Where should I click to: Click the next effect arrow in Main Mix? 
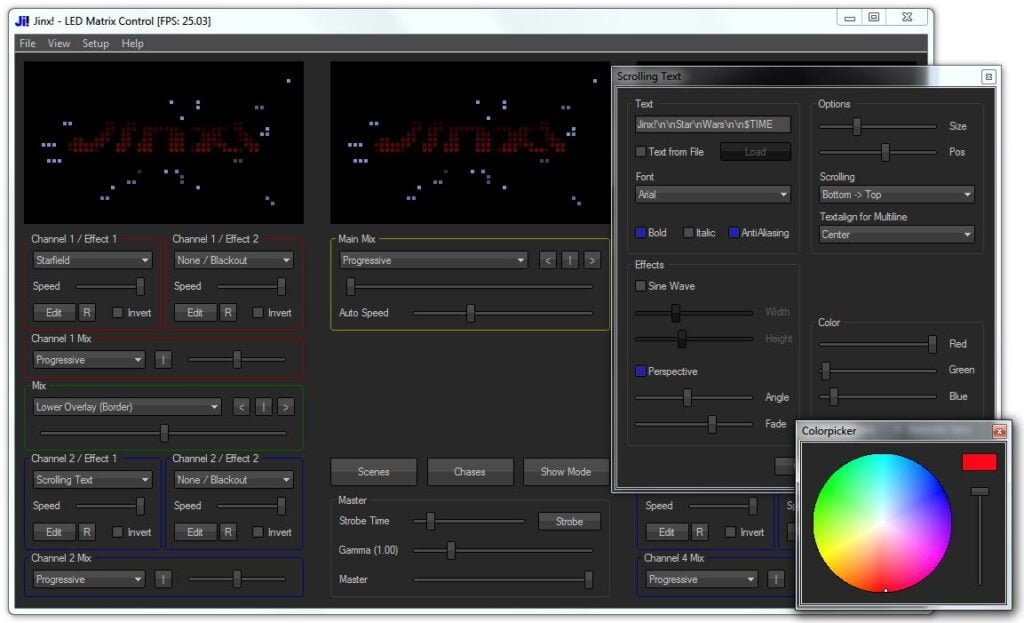pos(590,259)
